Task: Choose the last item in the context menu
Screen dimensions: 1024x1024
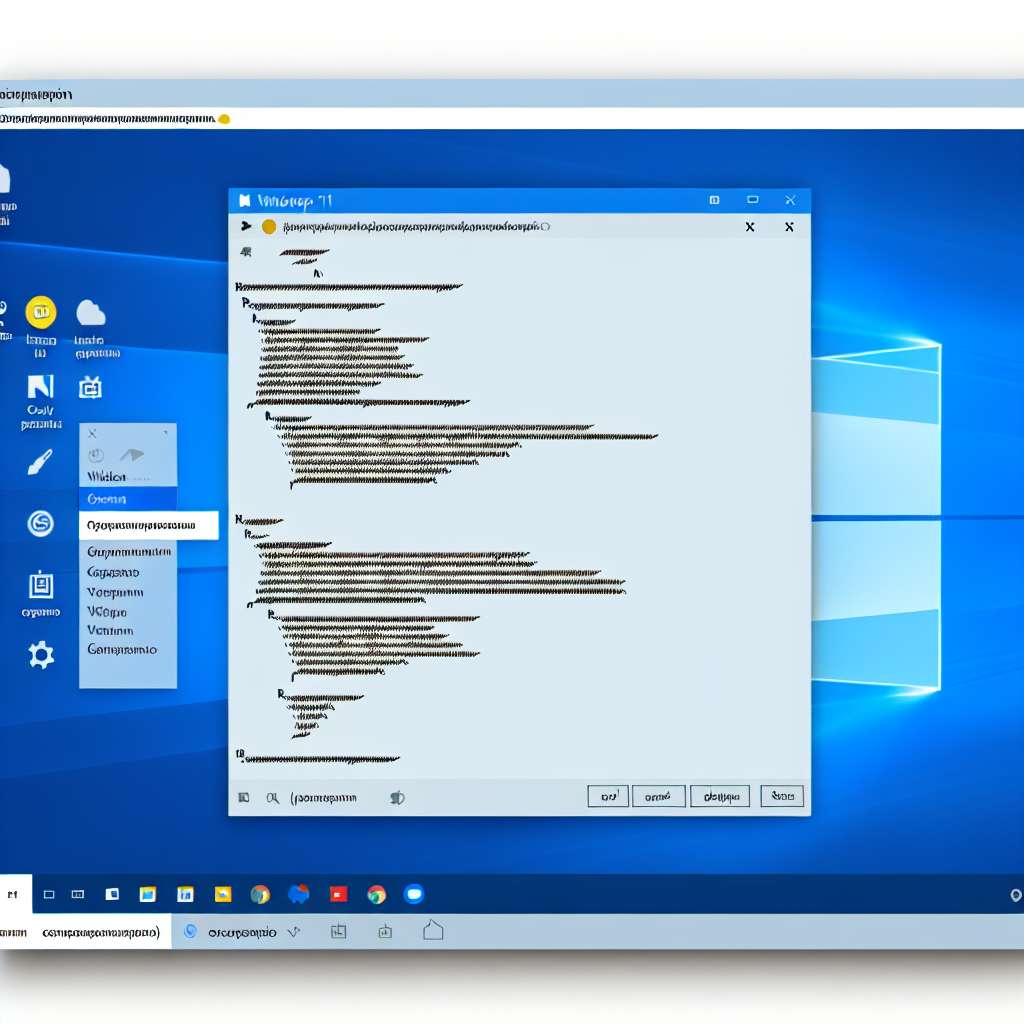Action: pos(122,649)
